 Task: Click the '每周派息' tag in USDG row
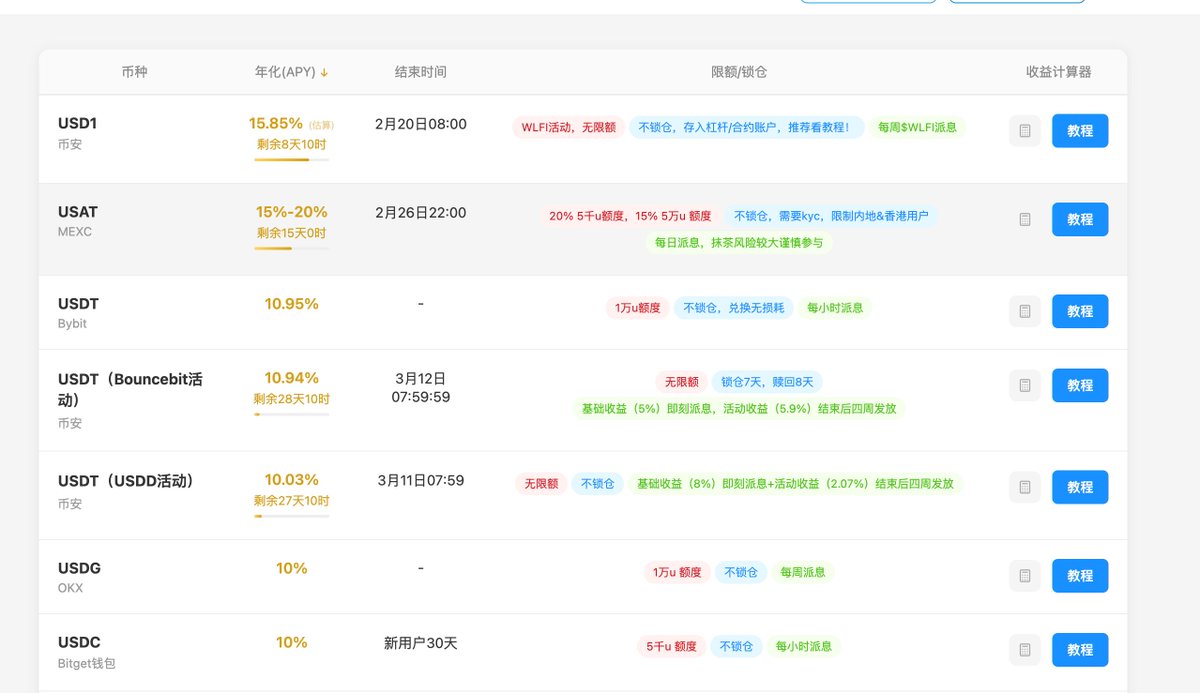(803, 572)
